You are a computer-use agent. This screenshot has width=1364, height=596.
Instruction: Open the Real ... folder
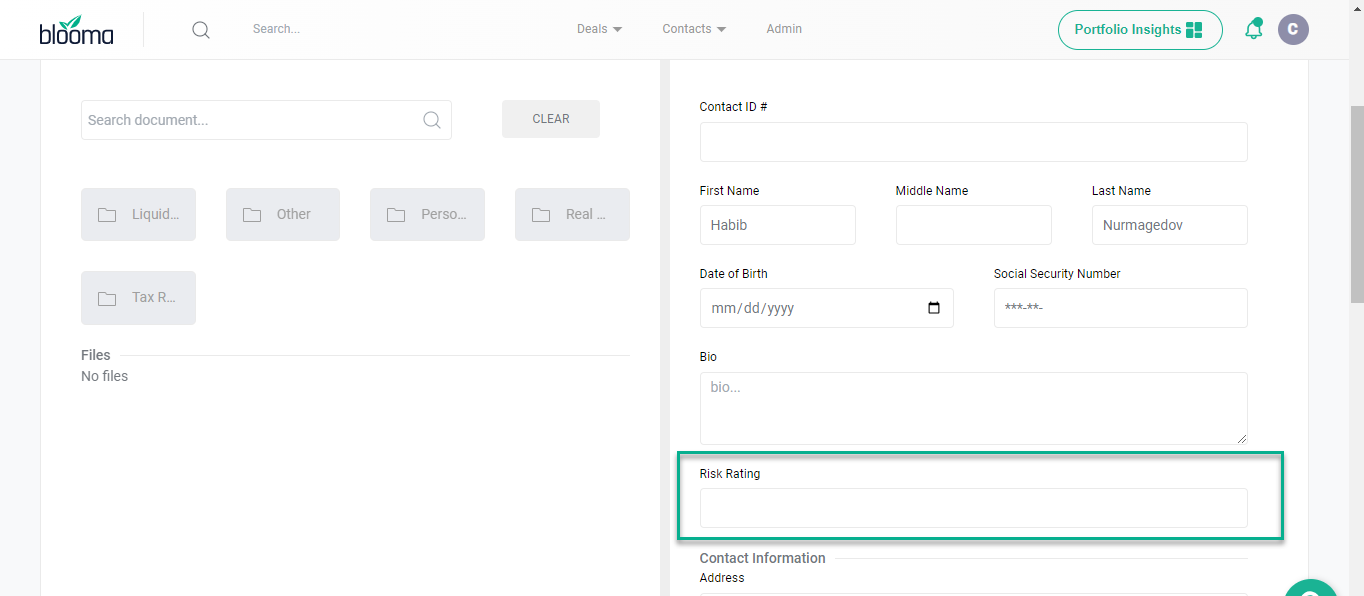572,215
